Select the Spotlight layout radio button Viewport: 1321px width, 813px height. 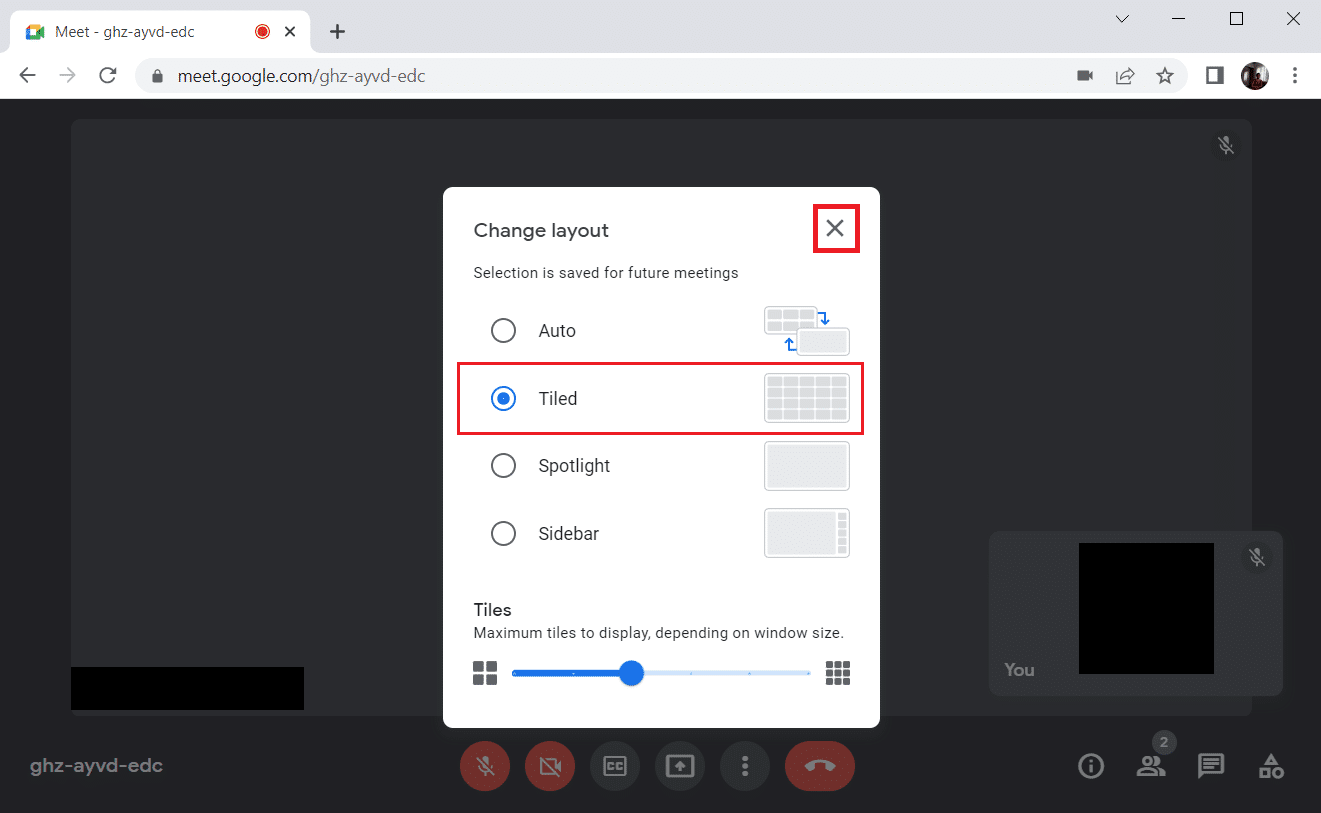point(503,466)
